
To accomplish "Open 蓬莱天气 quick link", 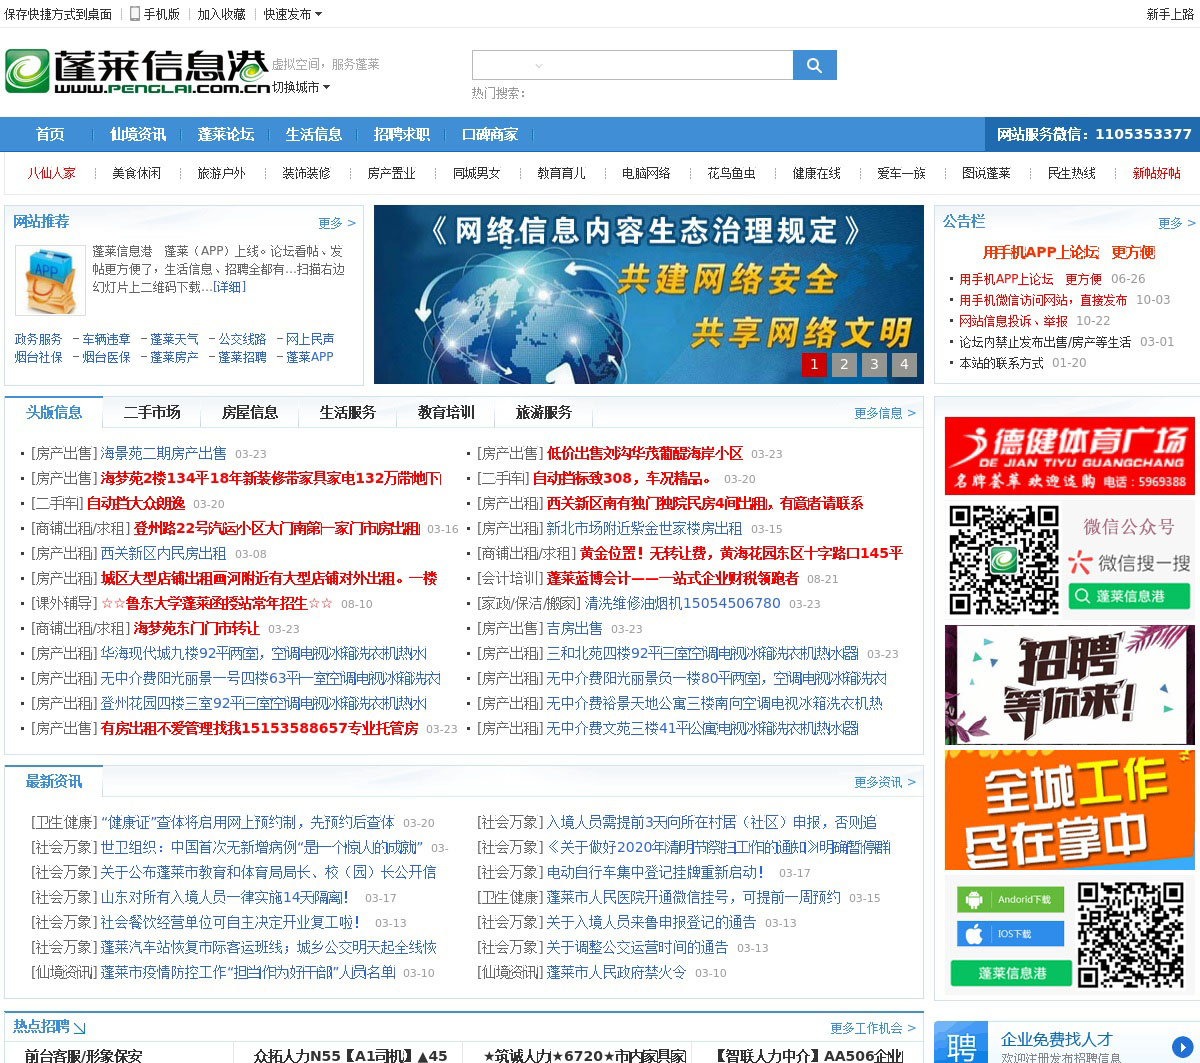I will click(x=174, y=339).
